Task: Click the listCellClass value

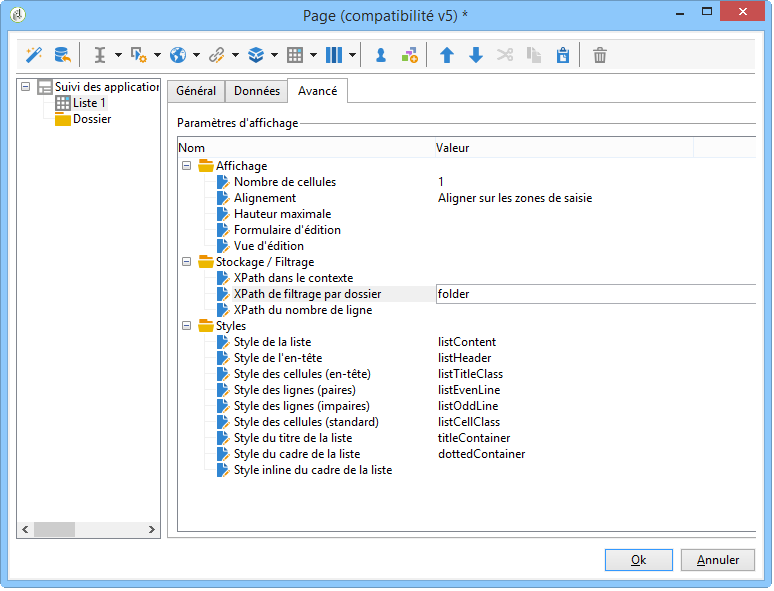Action: (x=468, y=422)
